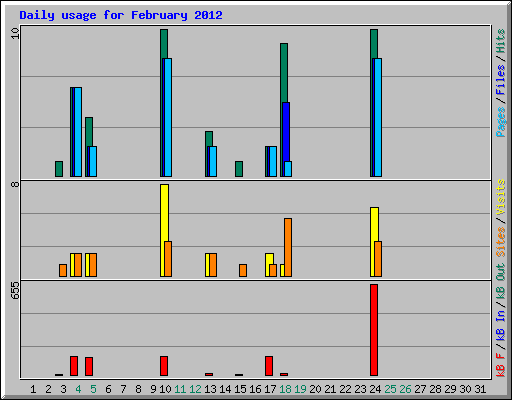Click the tall red kB bar for day 24
Screen dimensions: 512x400
click(x=374, y=330)
